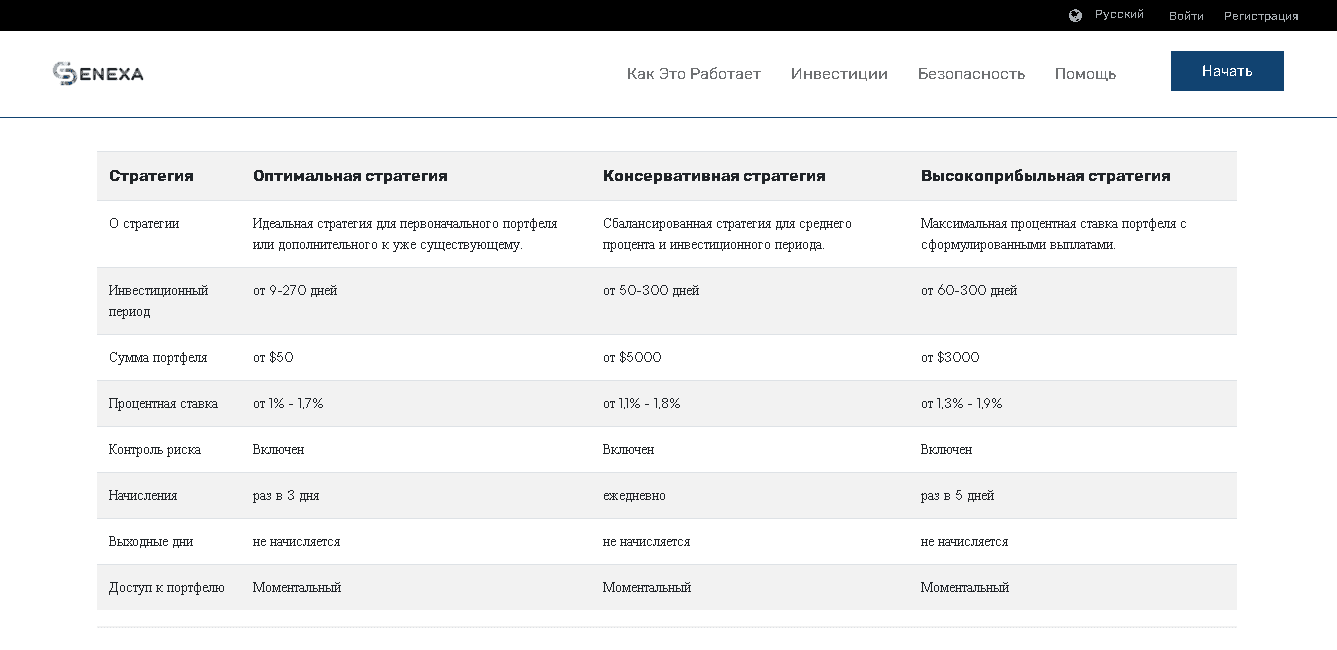1337x650 pixels.
Task: Click the Оптимальная стратегия column header
Action: coord(350,175)
